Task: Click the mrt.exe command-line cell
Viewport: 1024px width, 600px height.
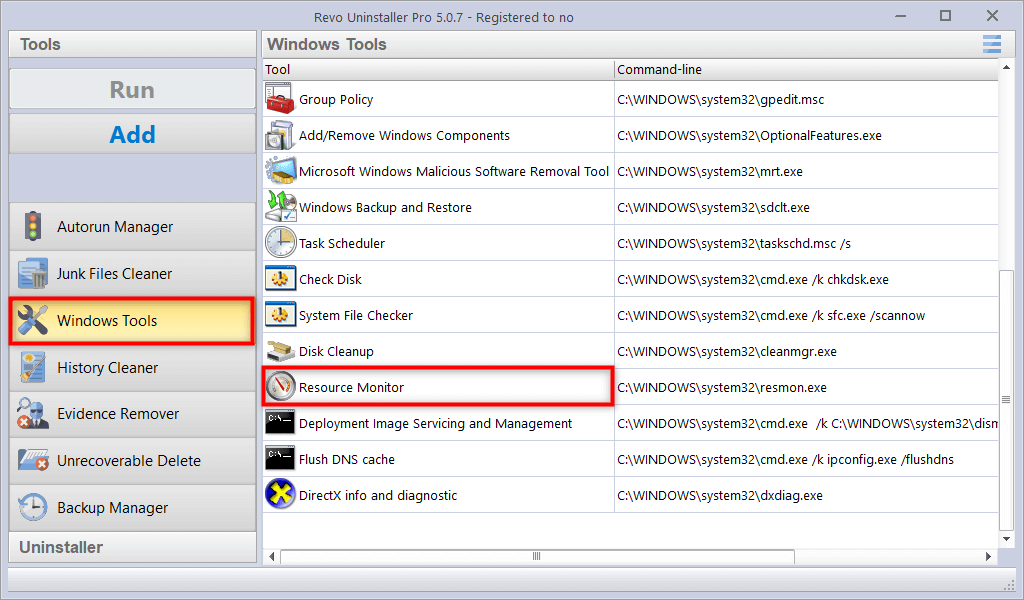Action: 807,171
